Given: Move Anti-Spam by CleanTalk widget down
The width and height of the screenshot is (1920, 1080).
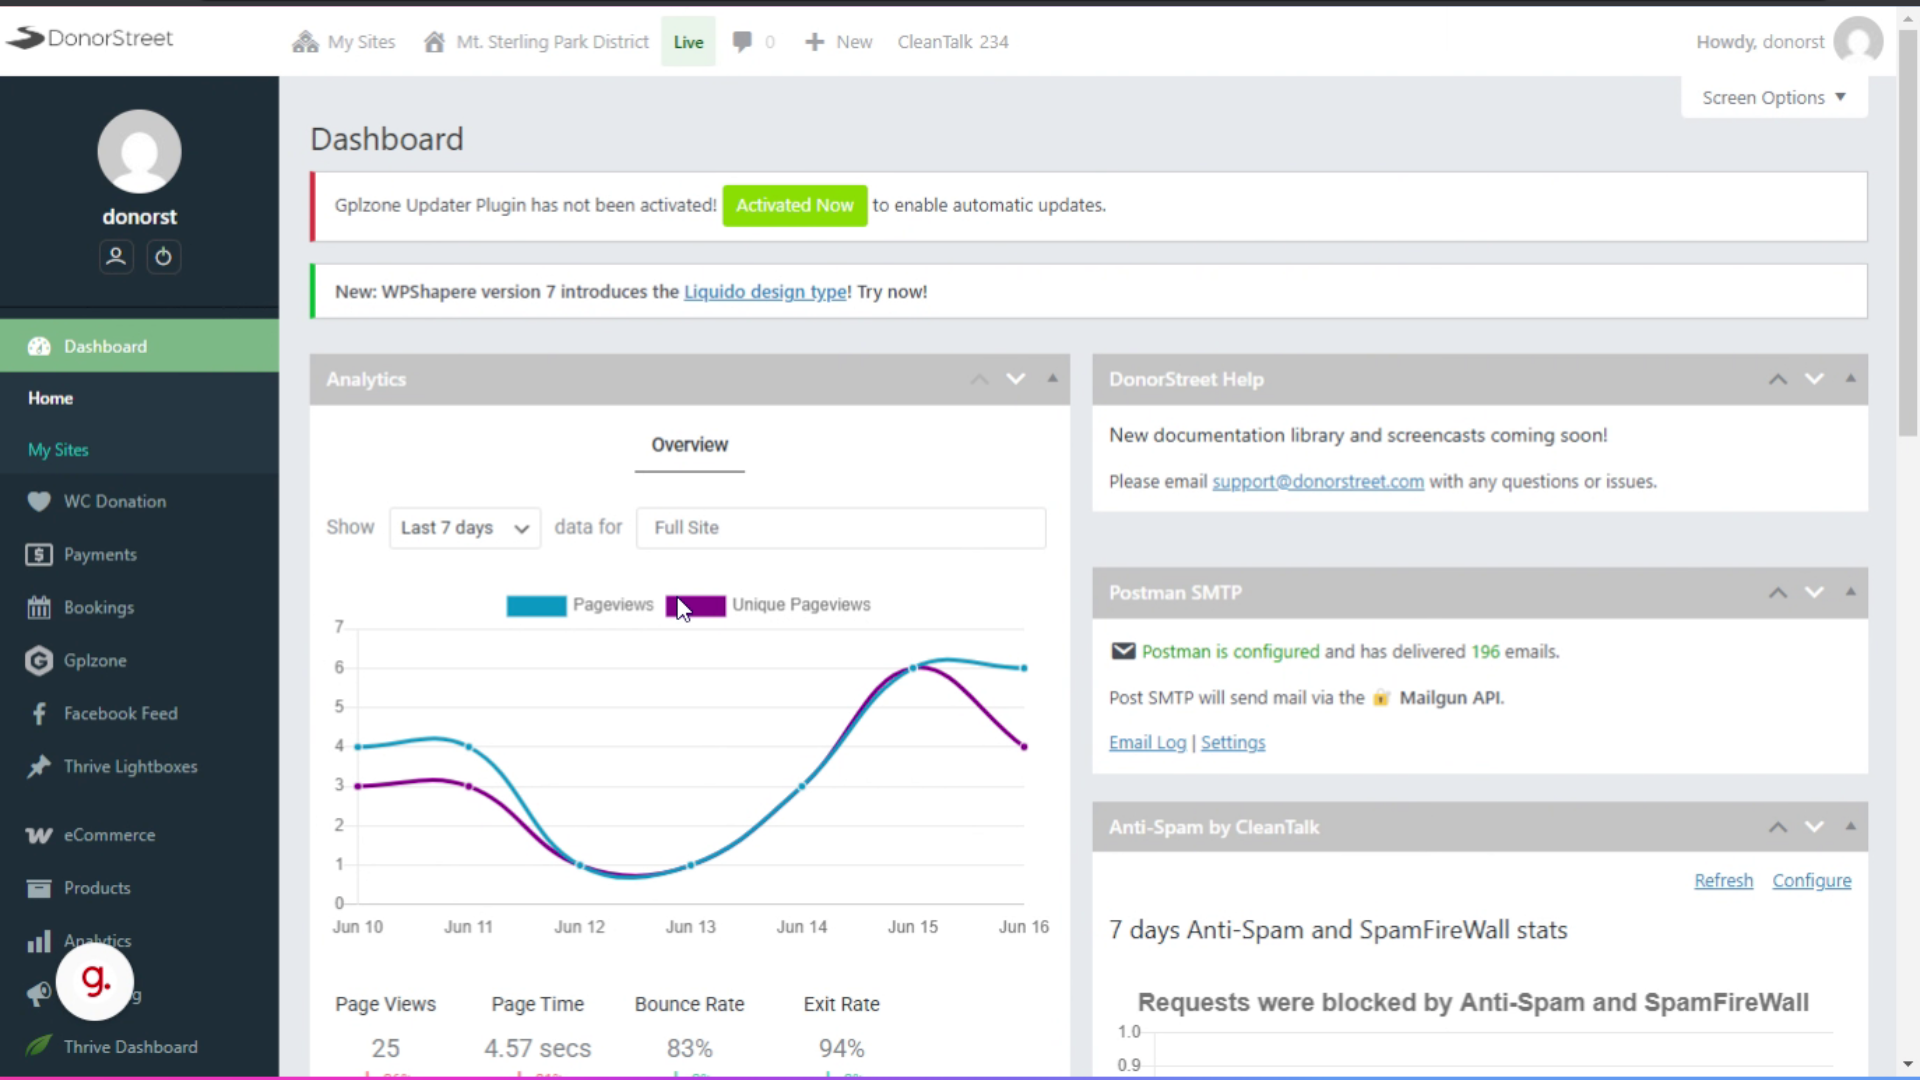Looking at the screenshot, I should tap(1814, 827).
